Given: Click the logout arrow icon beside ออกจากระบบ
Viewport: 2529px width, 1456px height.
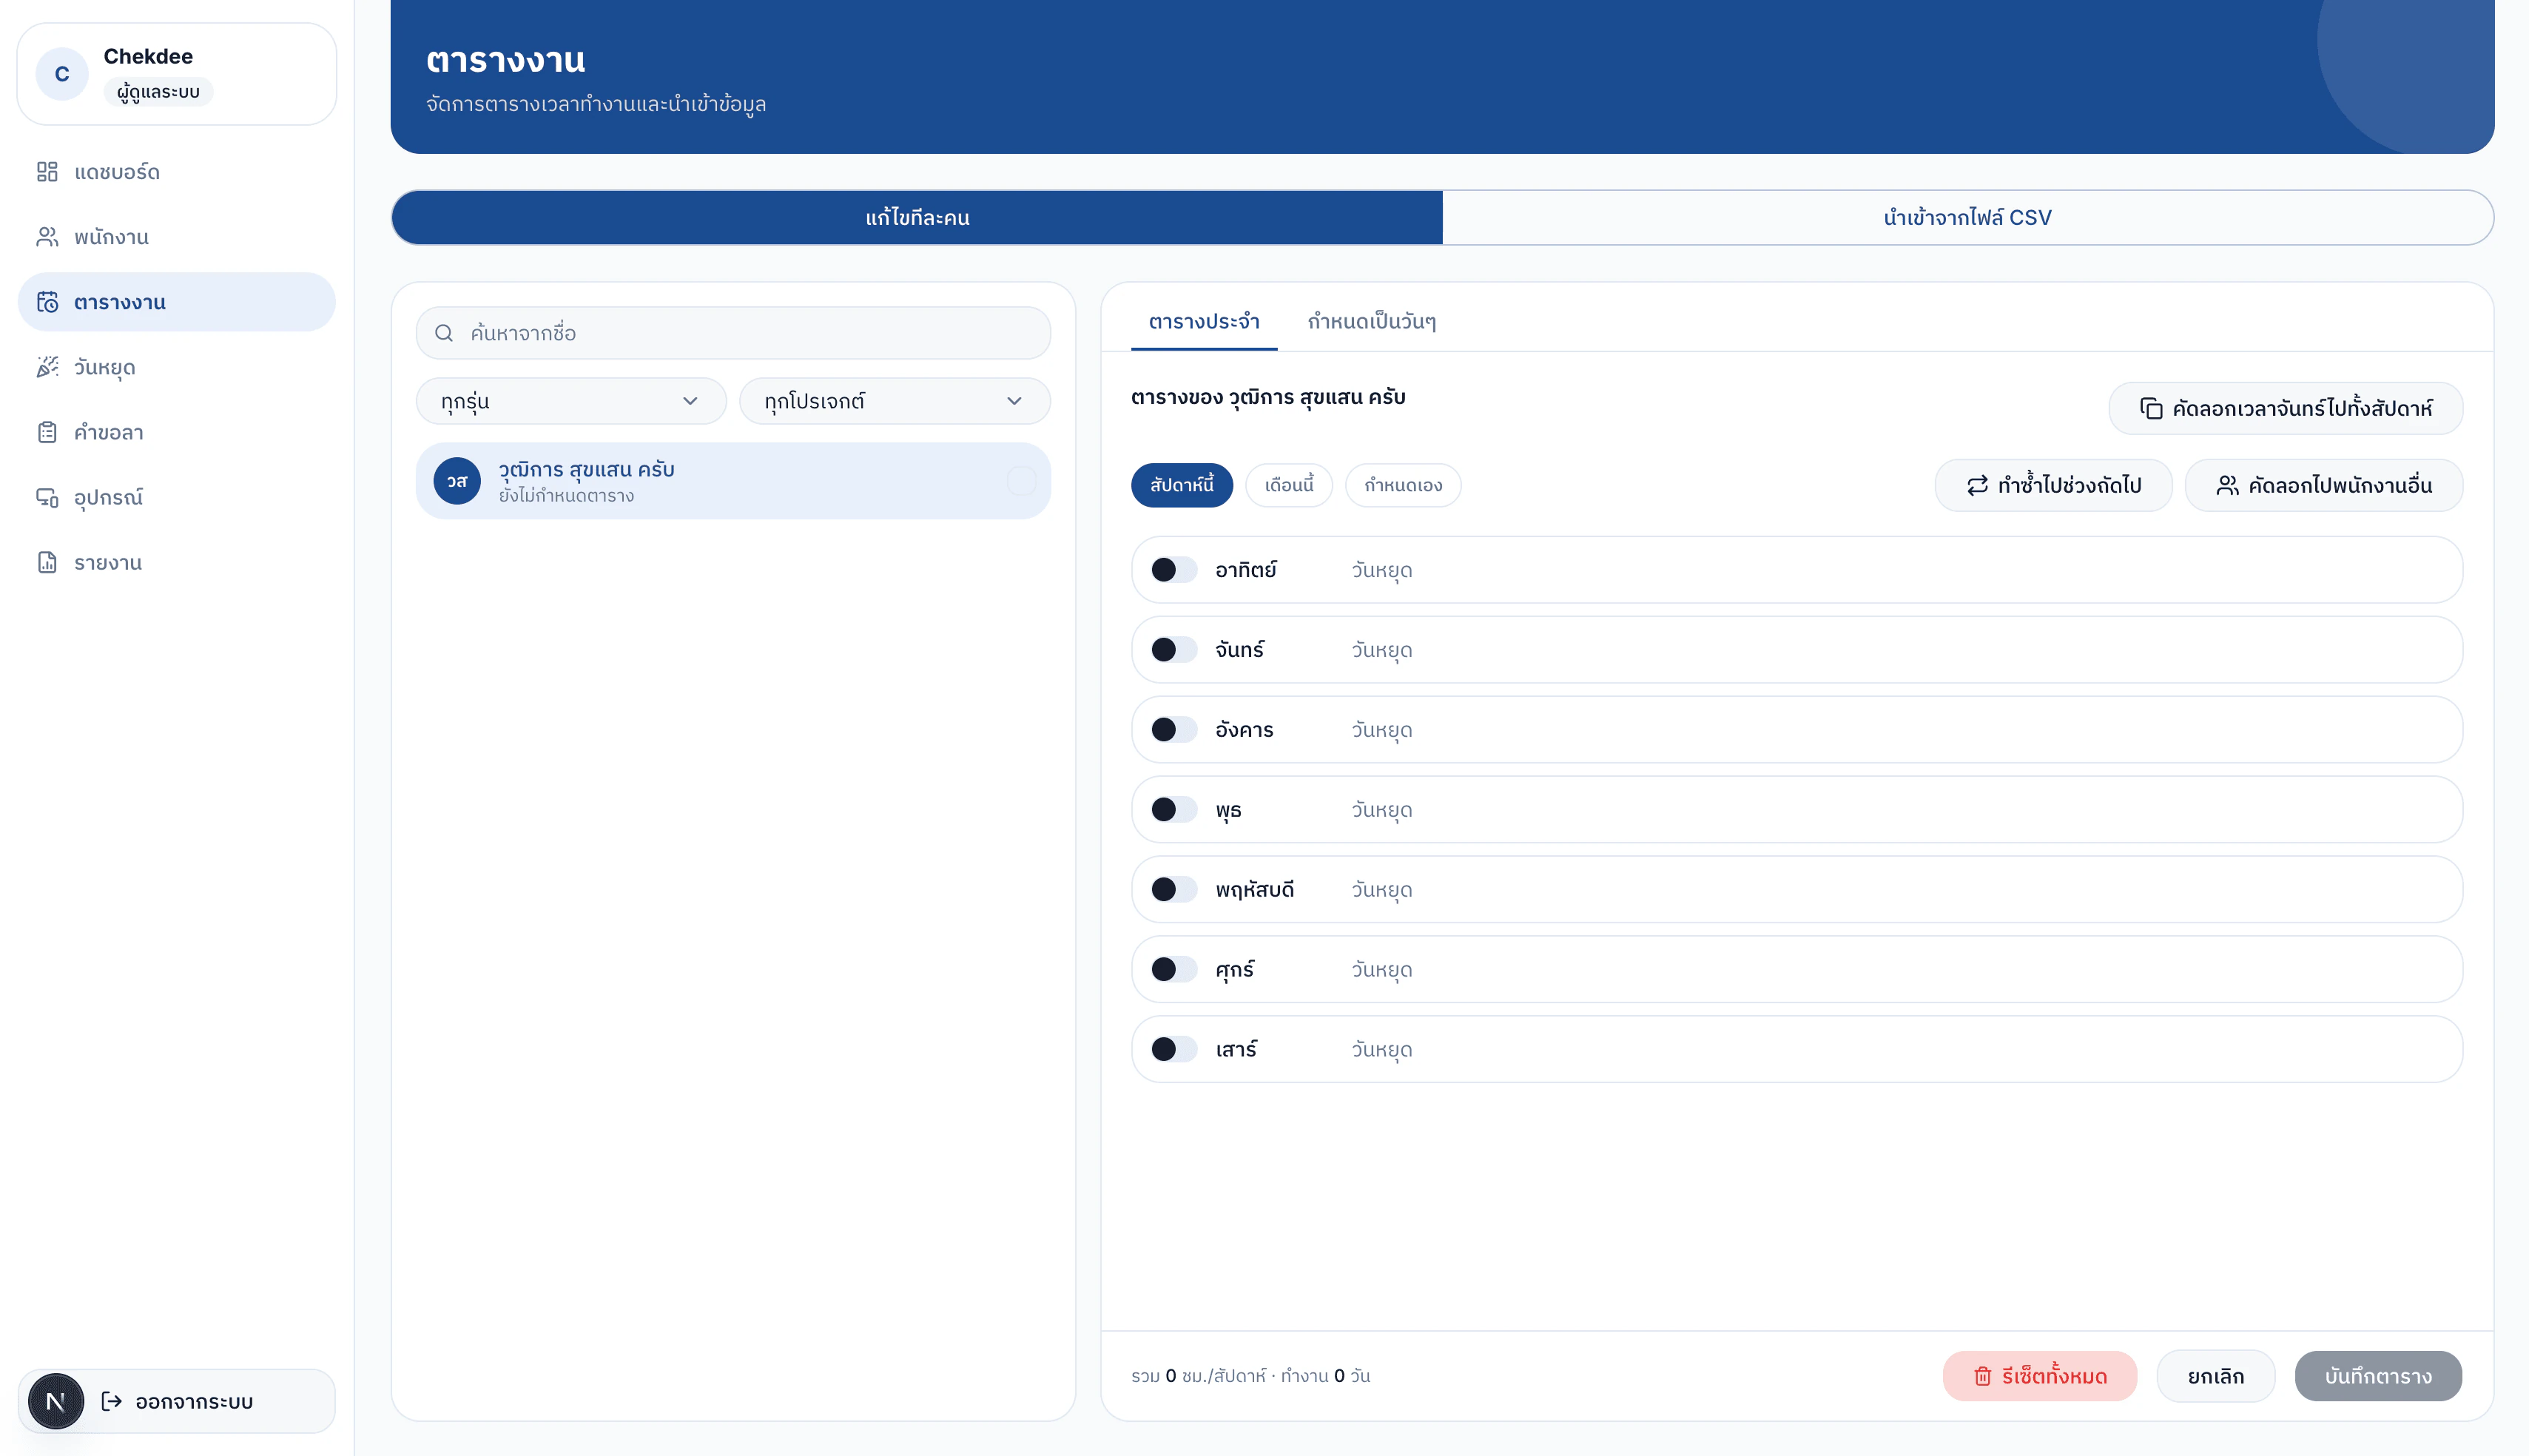Looking at the screenshot, I should [x=112, y=1401].
